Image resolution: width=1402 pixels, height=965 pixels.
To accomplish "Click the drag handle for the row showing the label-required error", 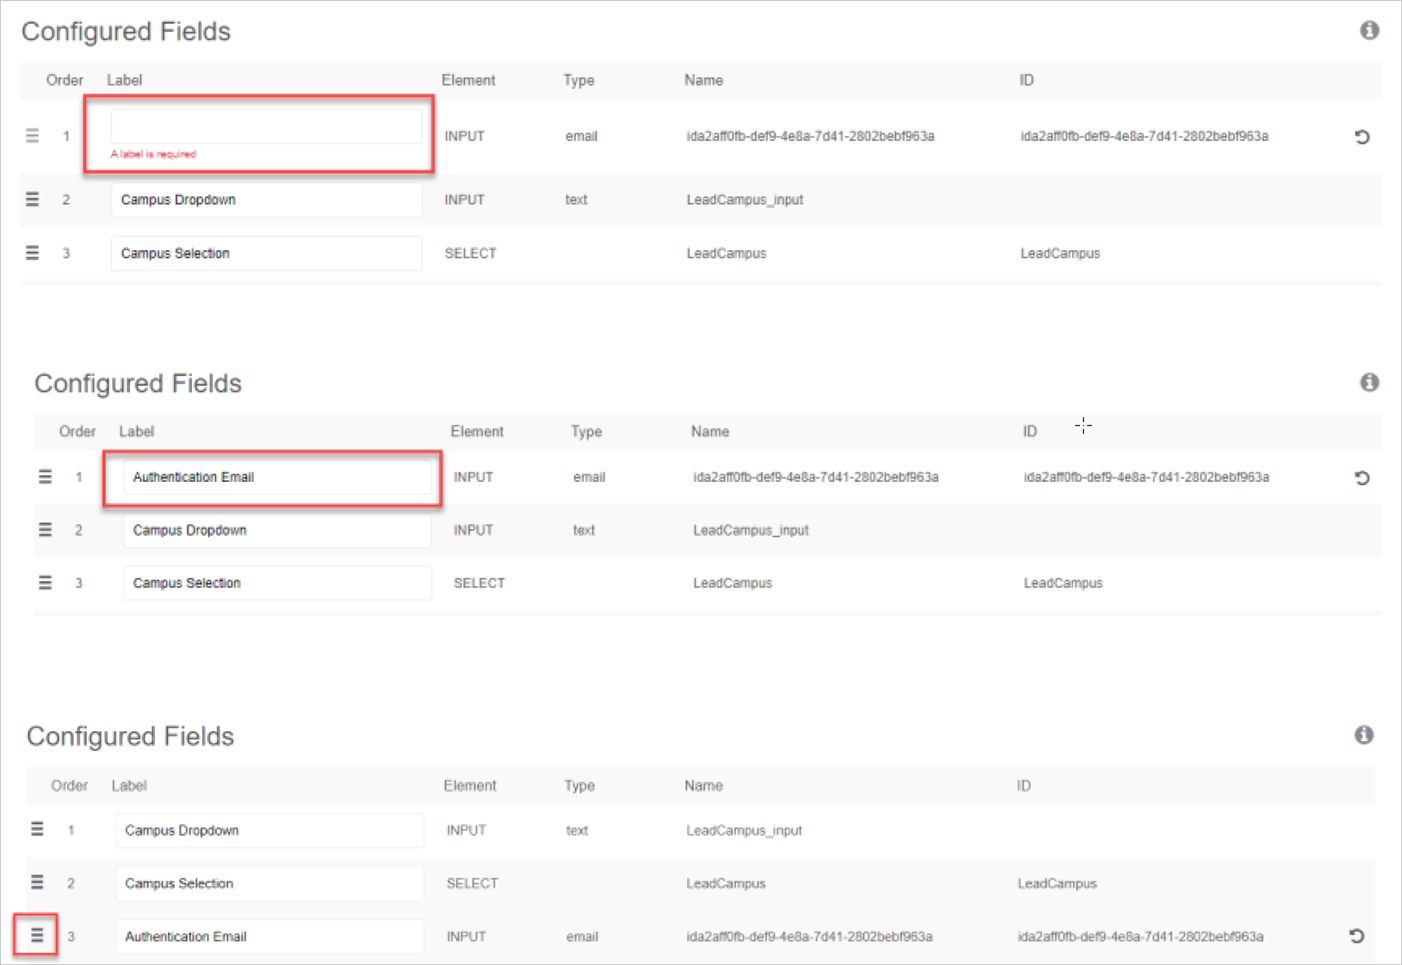I will [x=32, y=136].
